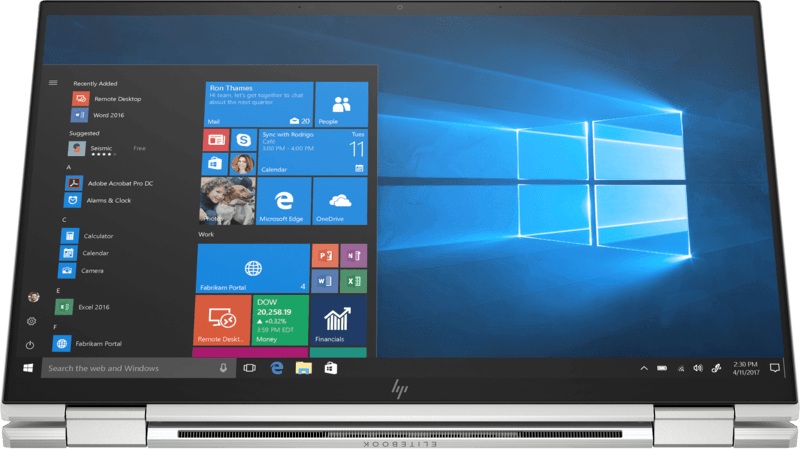Open the OneDrive tile

[x=340, y=201]
